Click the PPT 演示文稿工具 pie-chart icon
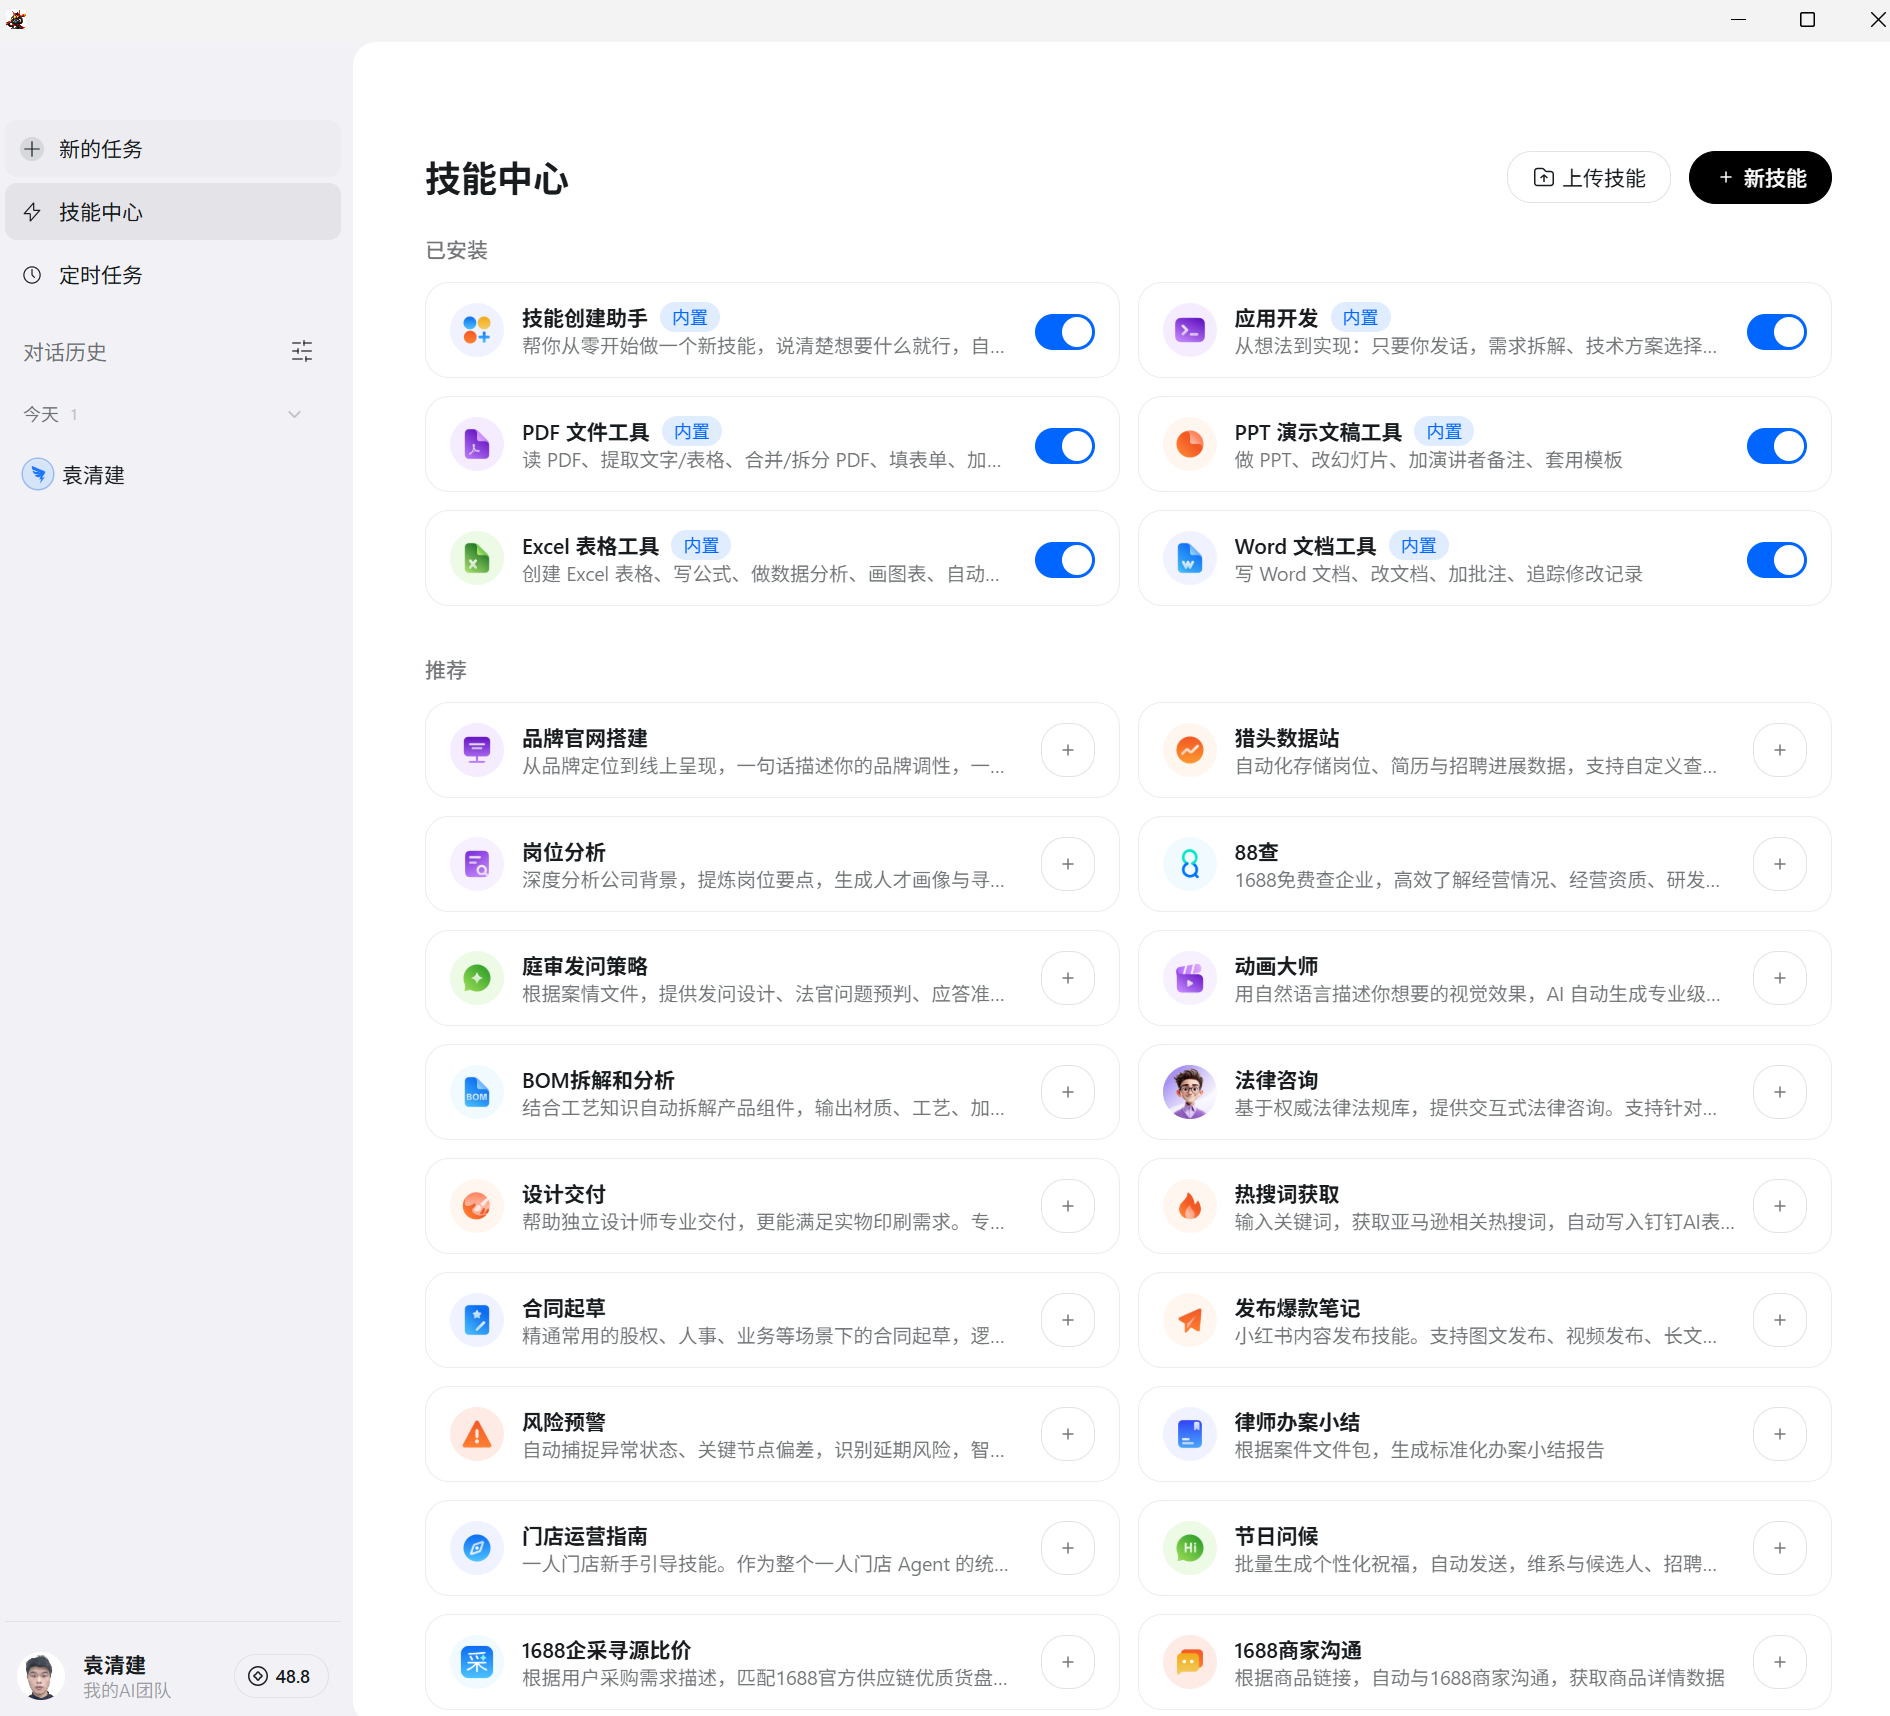Screen dimensions: 1890x1716 click(x=1189, y=445)
